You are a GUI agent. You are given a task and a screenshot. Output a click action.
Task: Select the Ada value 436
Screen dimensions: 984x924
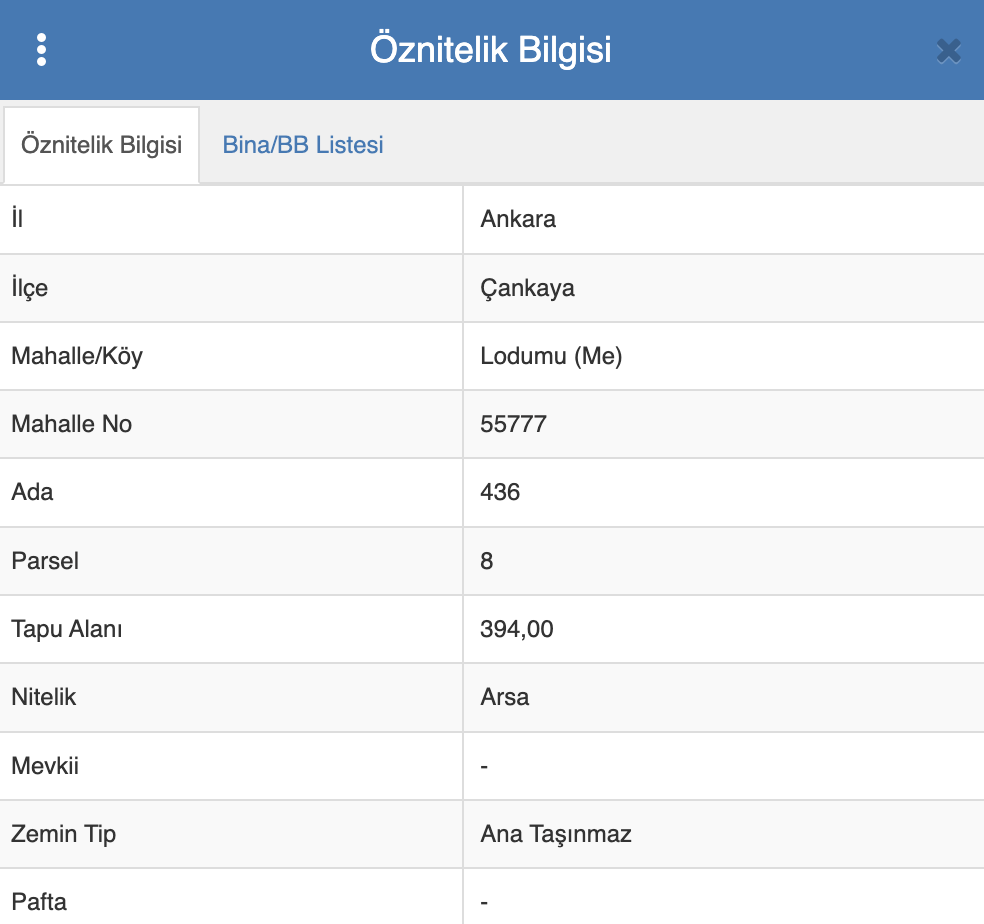coord(500,492)
